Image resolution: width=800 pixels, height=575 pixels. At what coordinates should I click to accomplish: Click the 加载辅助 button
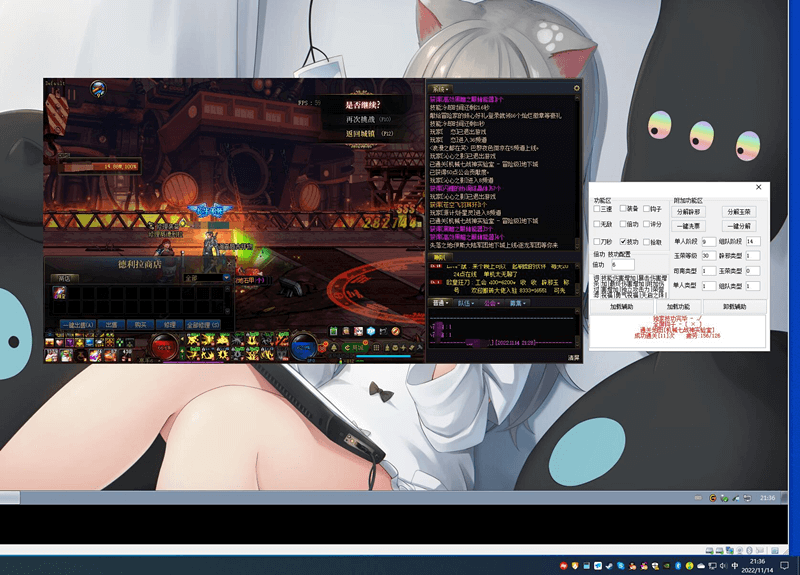pos(621,307)
